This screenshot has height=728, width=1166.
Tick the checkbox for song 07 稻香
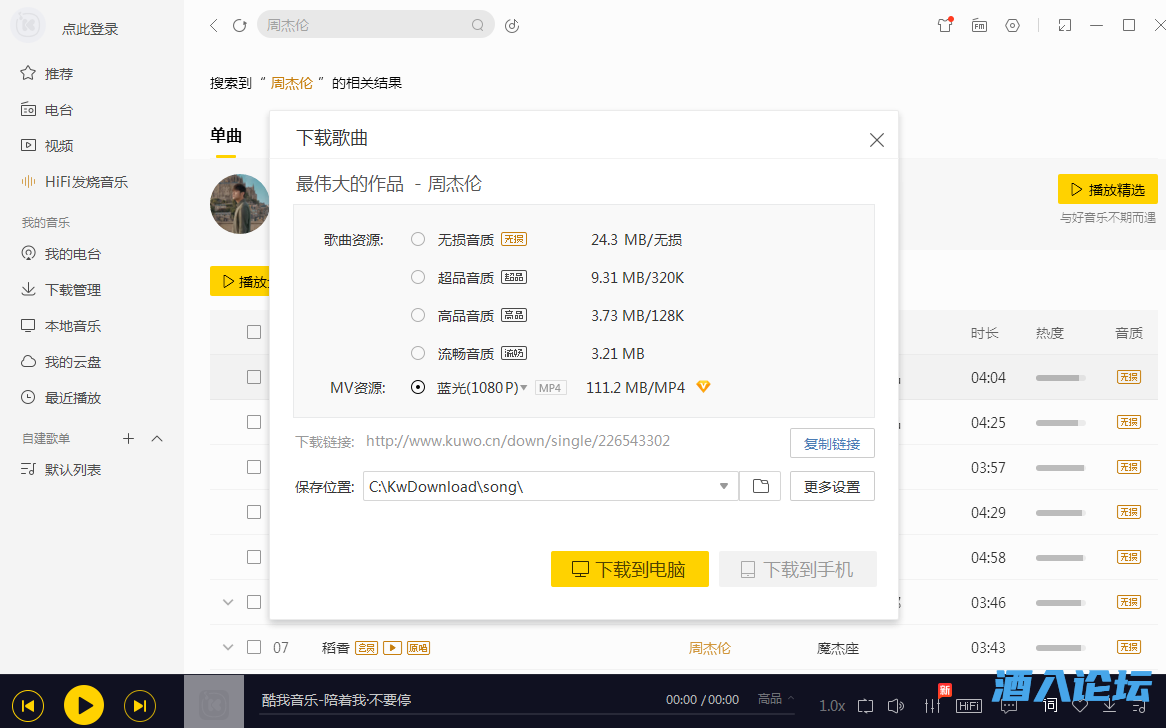pos(254,647)
